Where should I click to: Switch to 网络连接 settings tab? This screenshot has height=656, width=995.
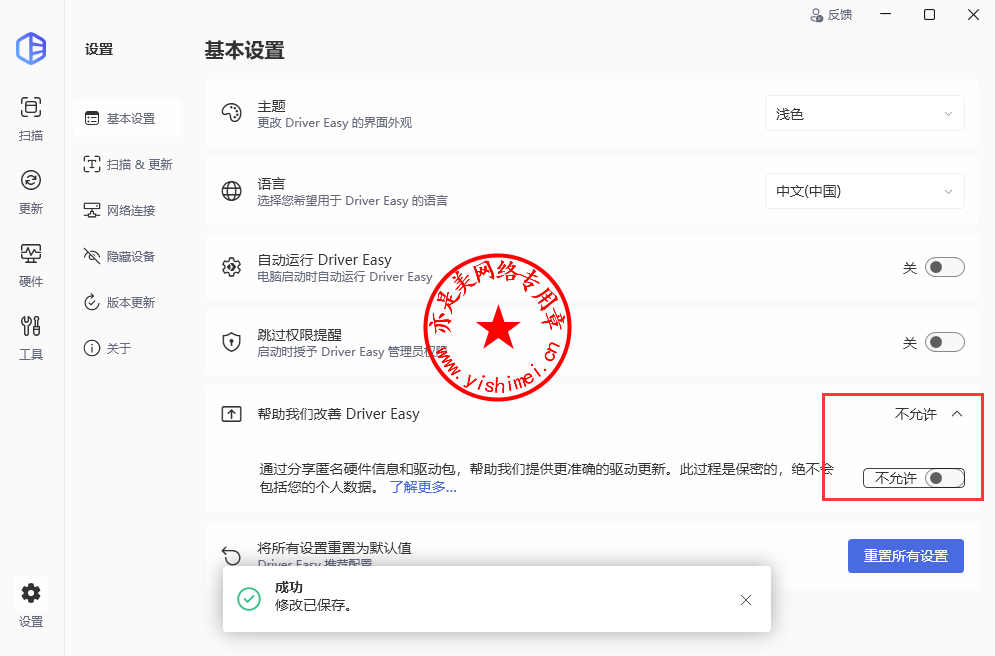pyautogui.click(x=127, y=210)
